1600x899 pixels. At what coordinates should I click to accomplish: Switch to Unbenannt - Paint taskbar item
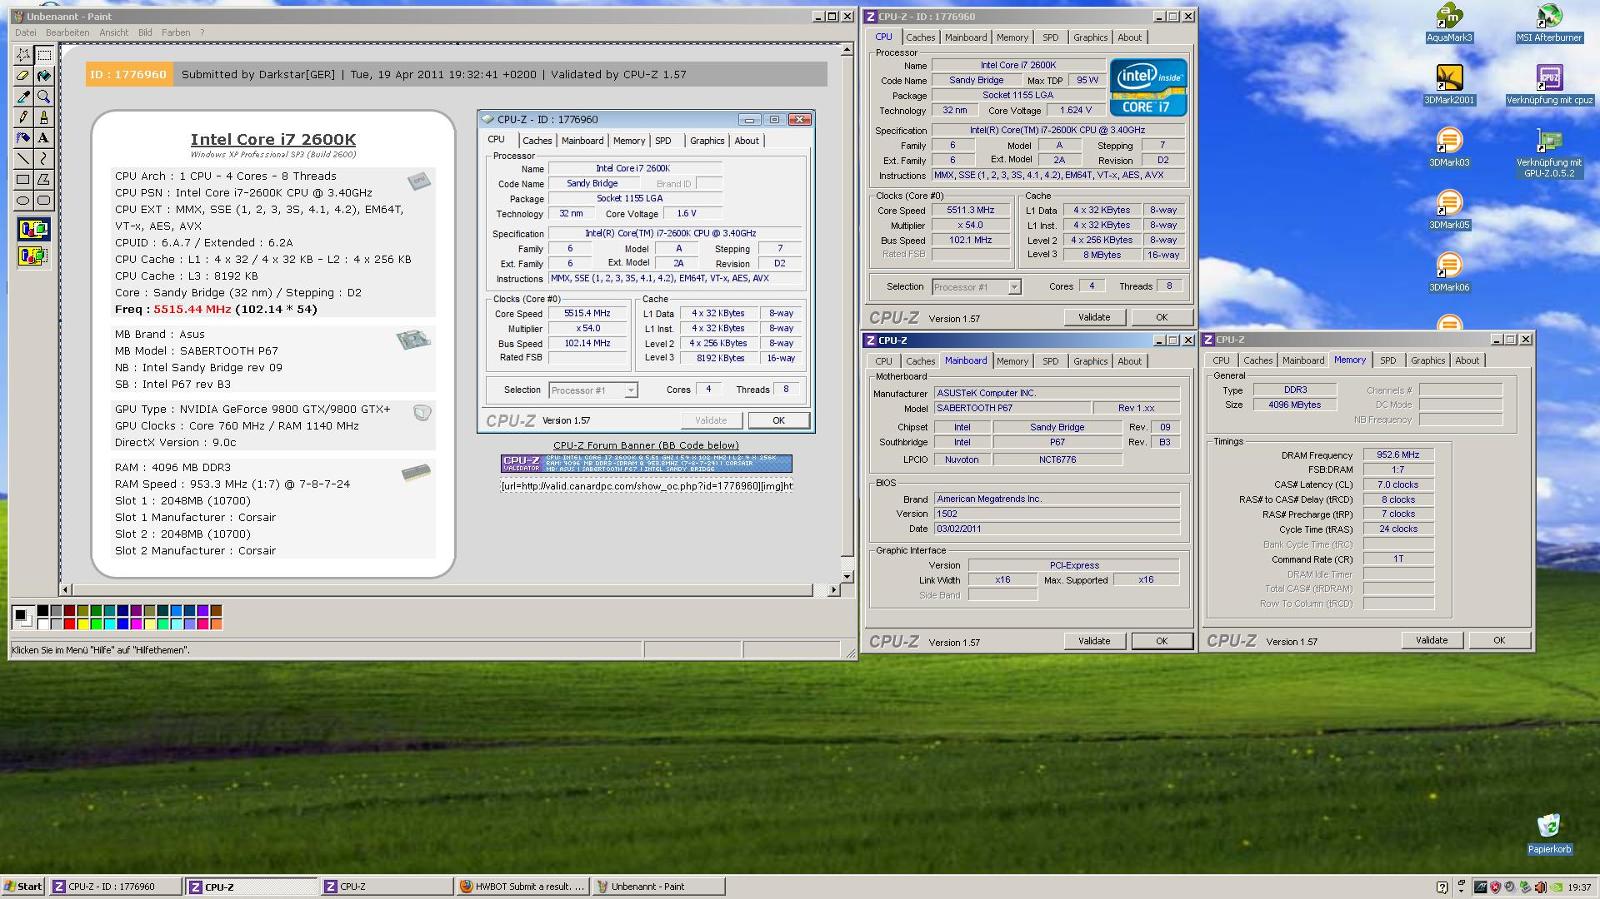pos(656,887)
